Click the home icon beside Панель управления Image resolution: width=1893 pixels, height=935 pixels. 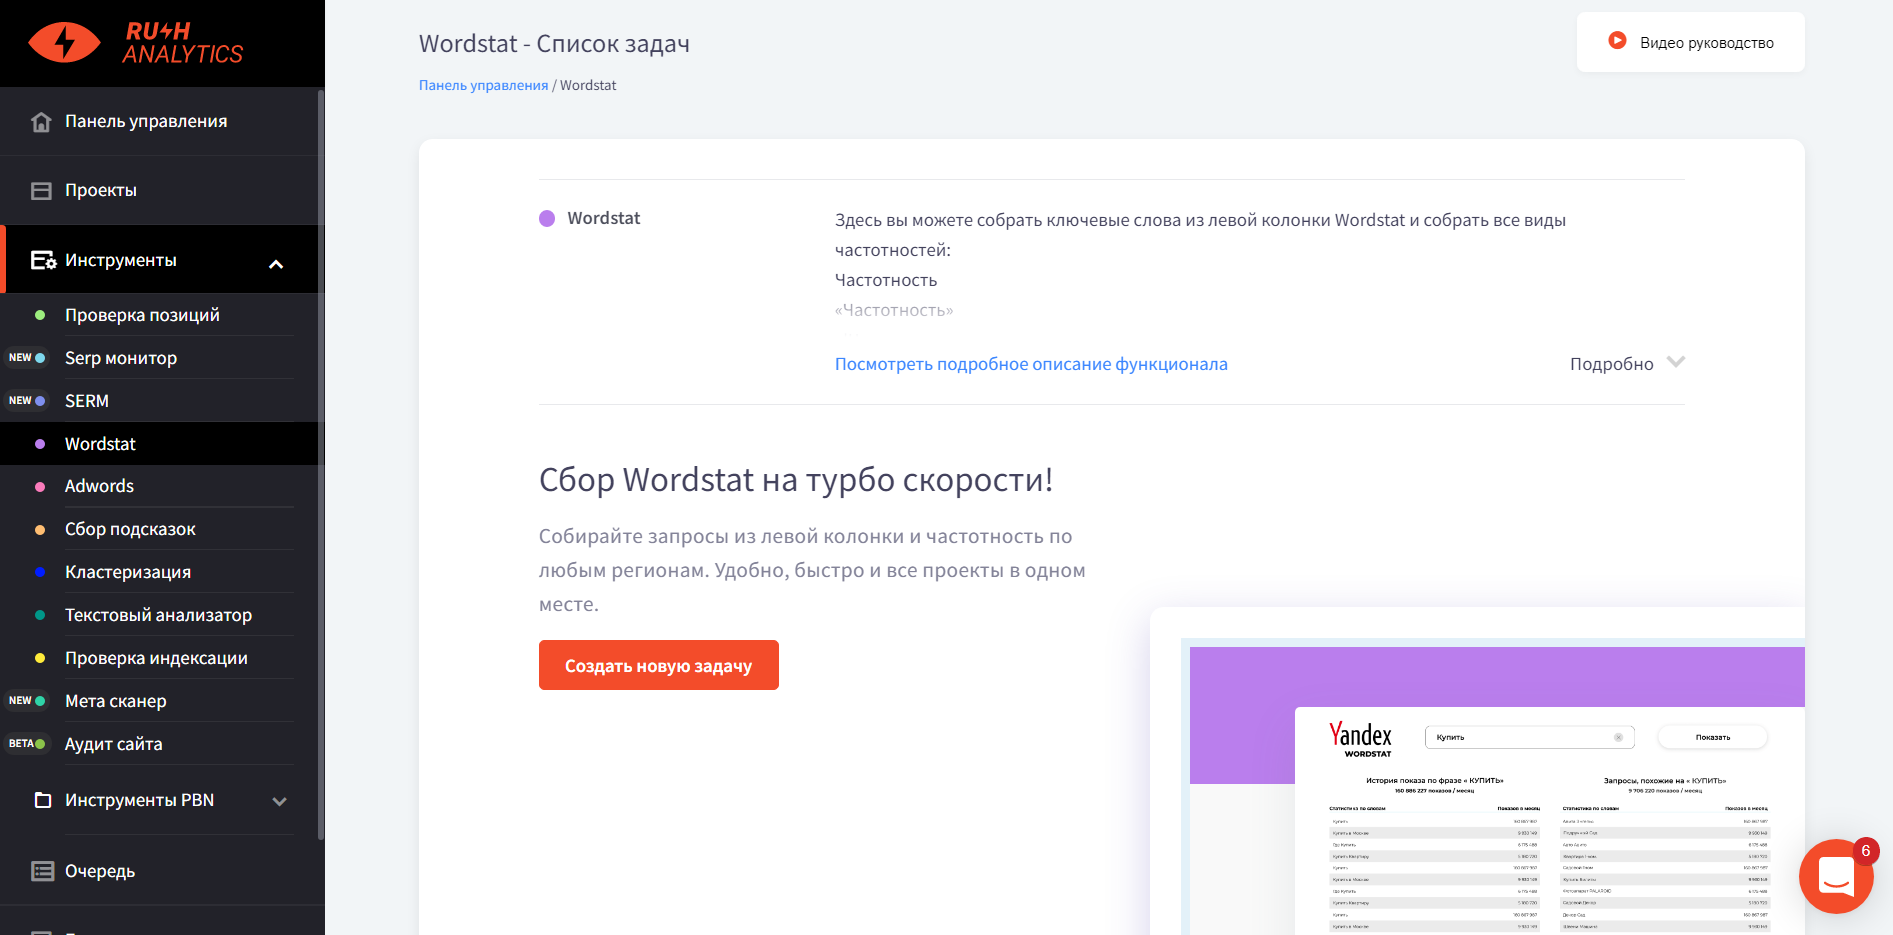pos(41,122)
